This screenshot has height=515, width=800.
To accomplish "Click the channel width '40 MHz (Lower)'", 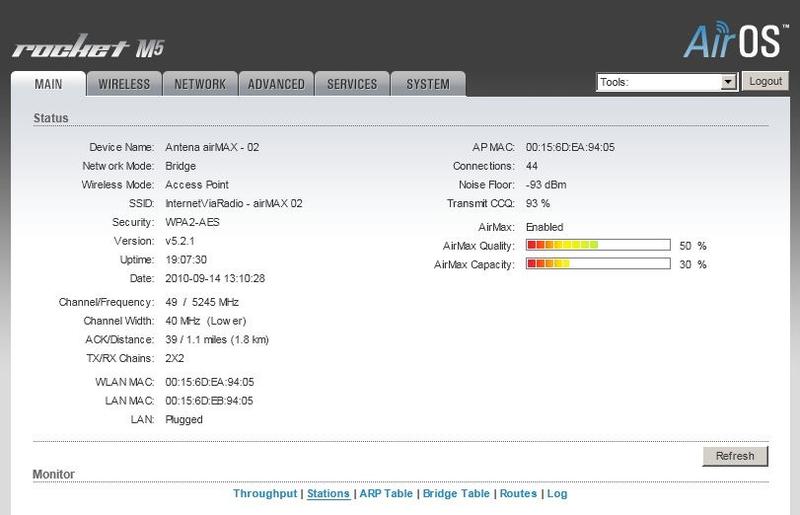I will tap(206, 321).
